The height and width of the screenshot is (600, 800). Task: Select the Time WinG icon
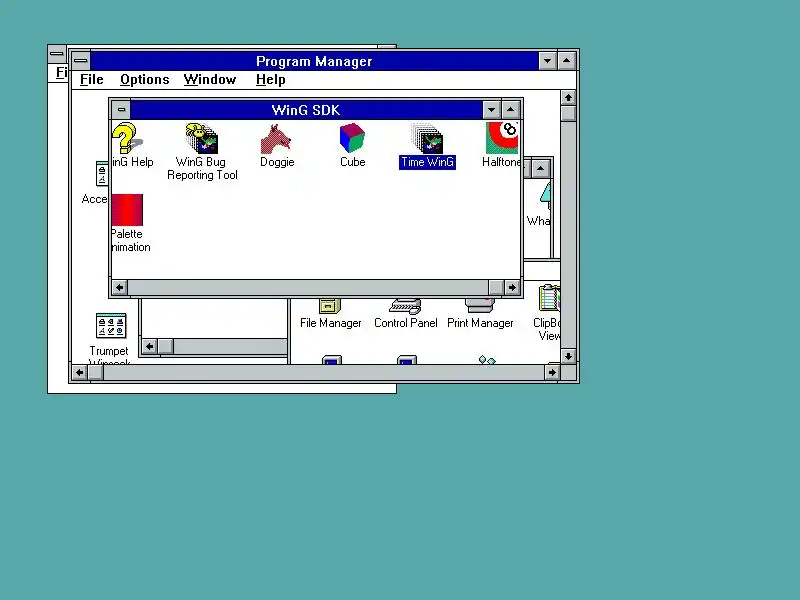tap(427, 138)
